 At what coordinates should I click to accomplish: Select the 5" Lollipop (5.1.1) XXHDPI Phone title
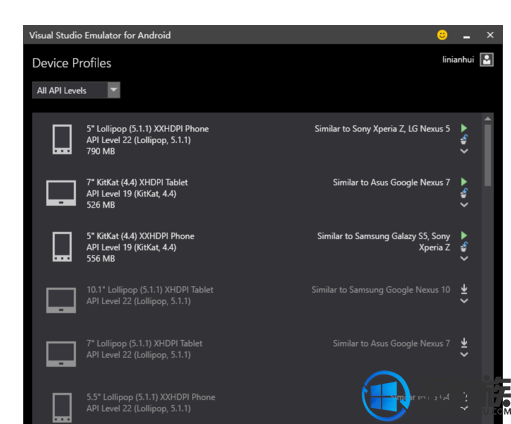coord(148,129)
